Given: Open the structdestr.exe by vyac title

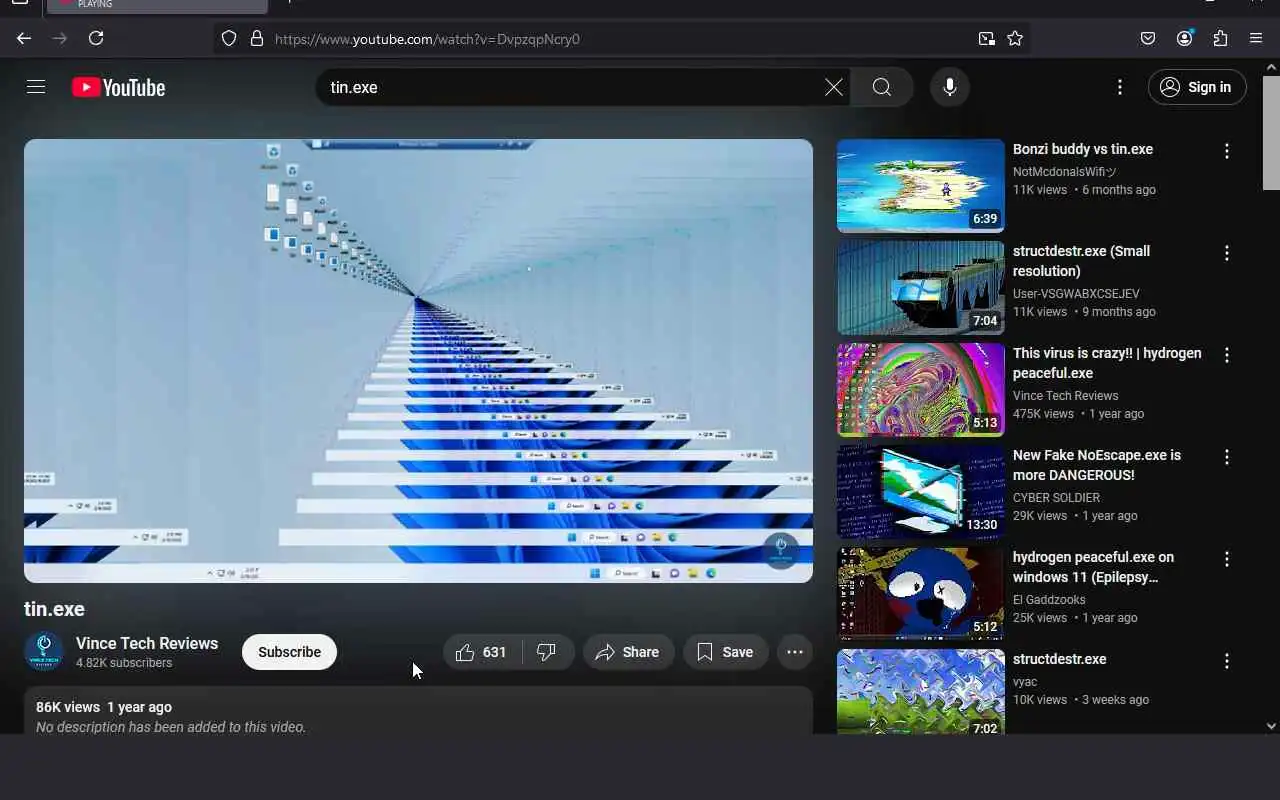Looking at the screenshot, I should [1060, 659].
